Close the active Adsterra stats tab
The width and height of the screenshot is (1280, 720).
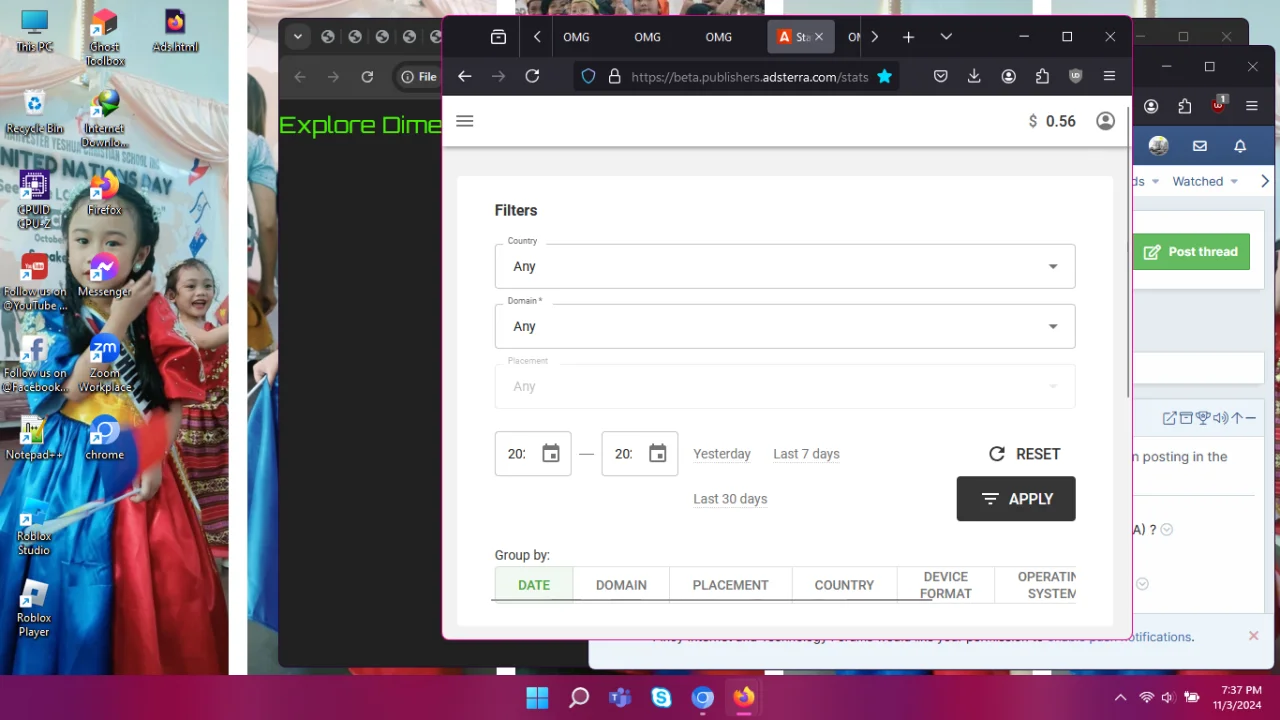coord(818,37)
